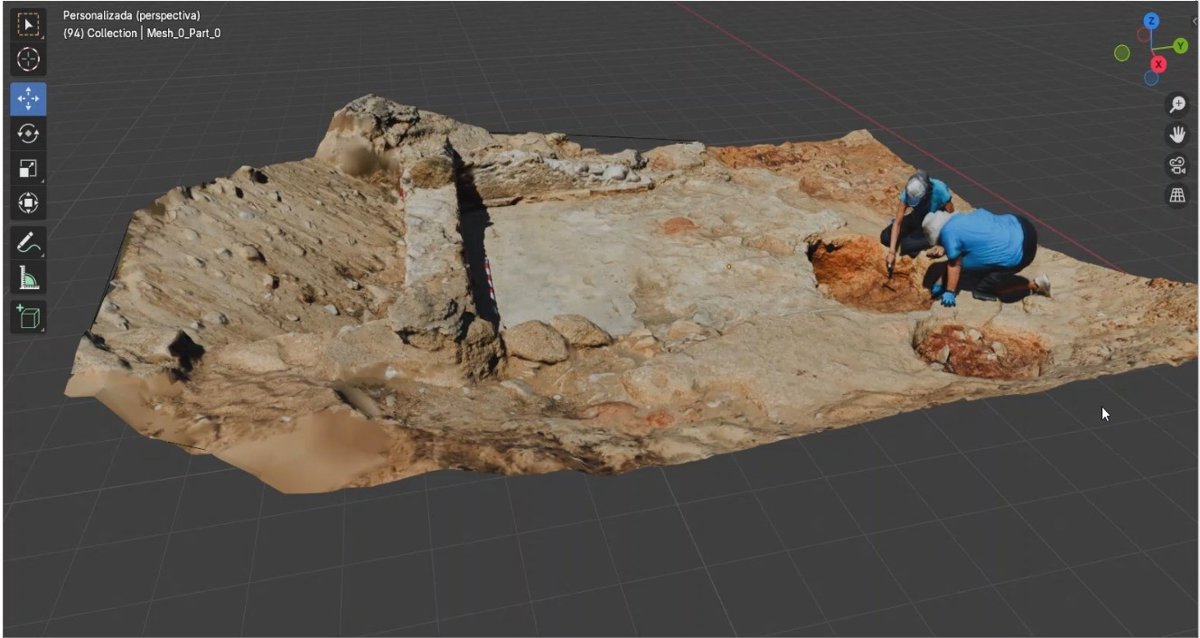Activate the 3D Cursor tool
This screenshot has height=638, width=1200.
tap(28, 60)
